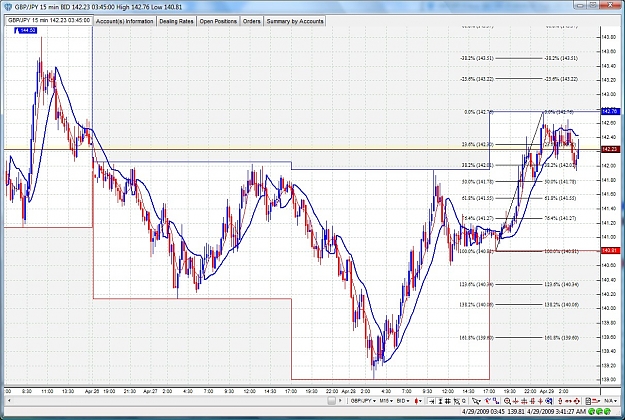625x420 pixels.
Task: Click the 140.81 red price axis marker
Action: click(609, 250)
